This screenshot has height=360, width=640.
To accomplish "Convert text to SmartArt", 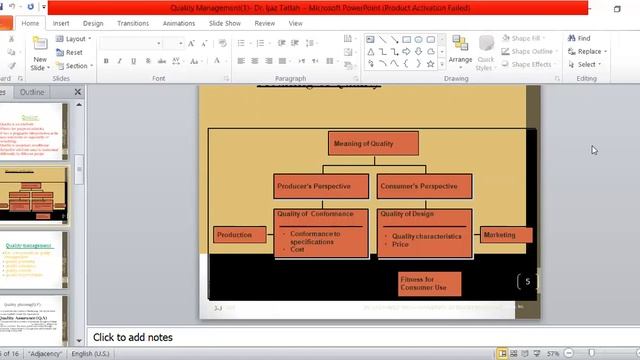I will pos(349,65).
